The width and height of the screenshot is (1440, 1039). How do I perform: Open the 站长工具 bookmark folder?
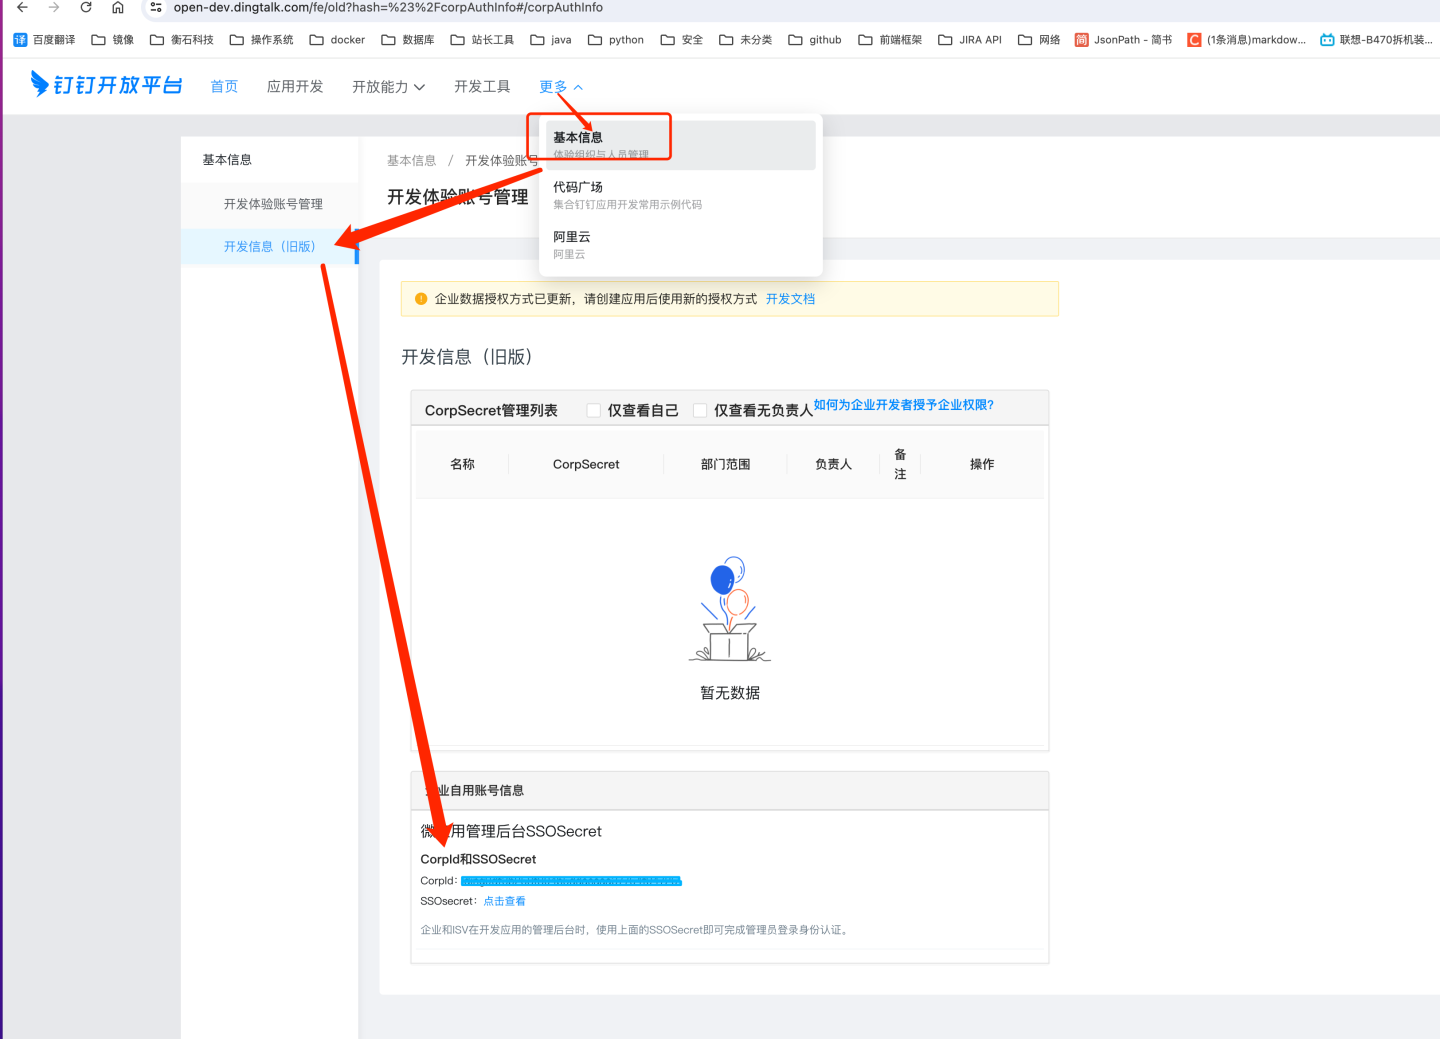coord(483,40)
